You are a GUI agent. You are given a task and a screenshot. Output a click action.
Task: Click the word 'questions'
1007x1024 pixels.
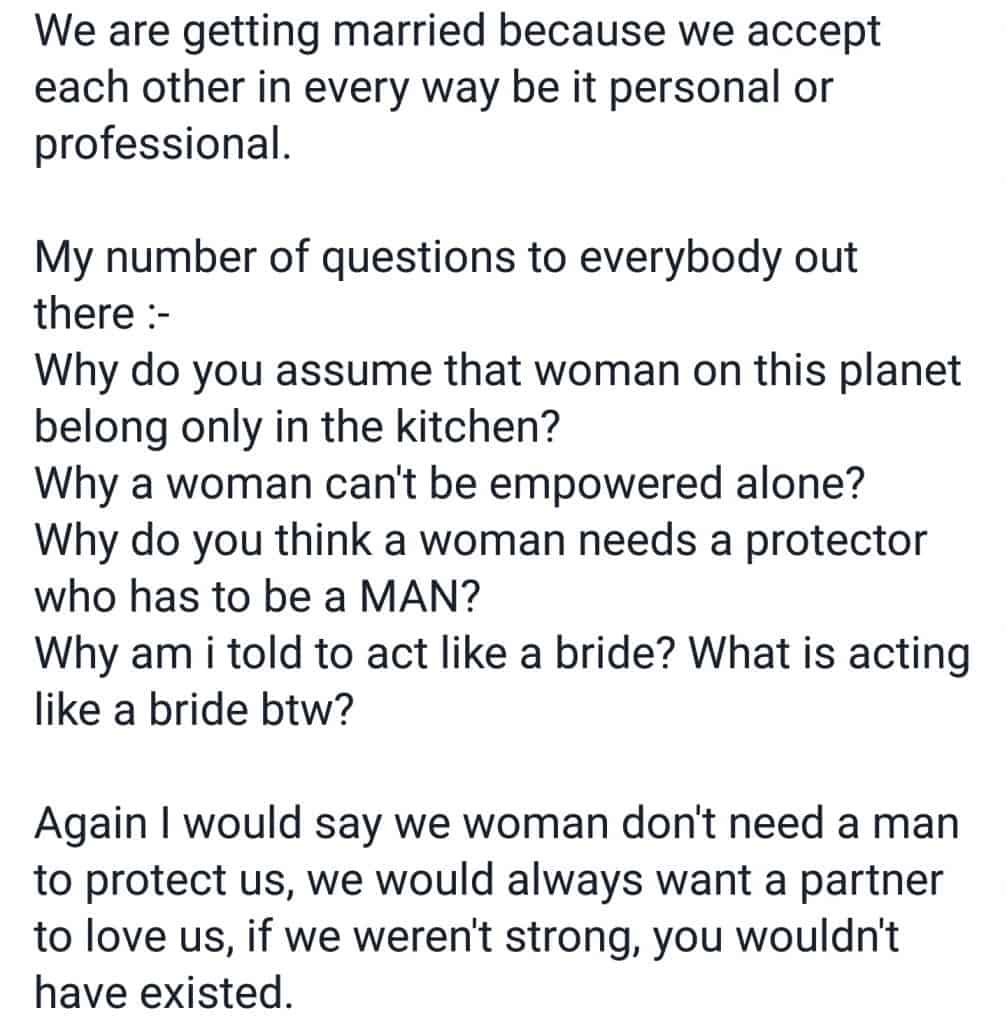coord(419,259)
